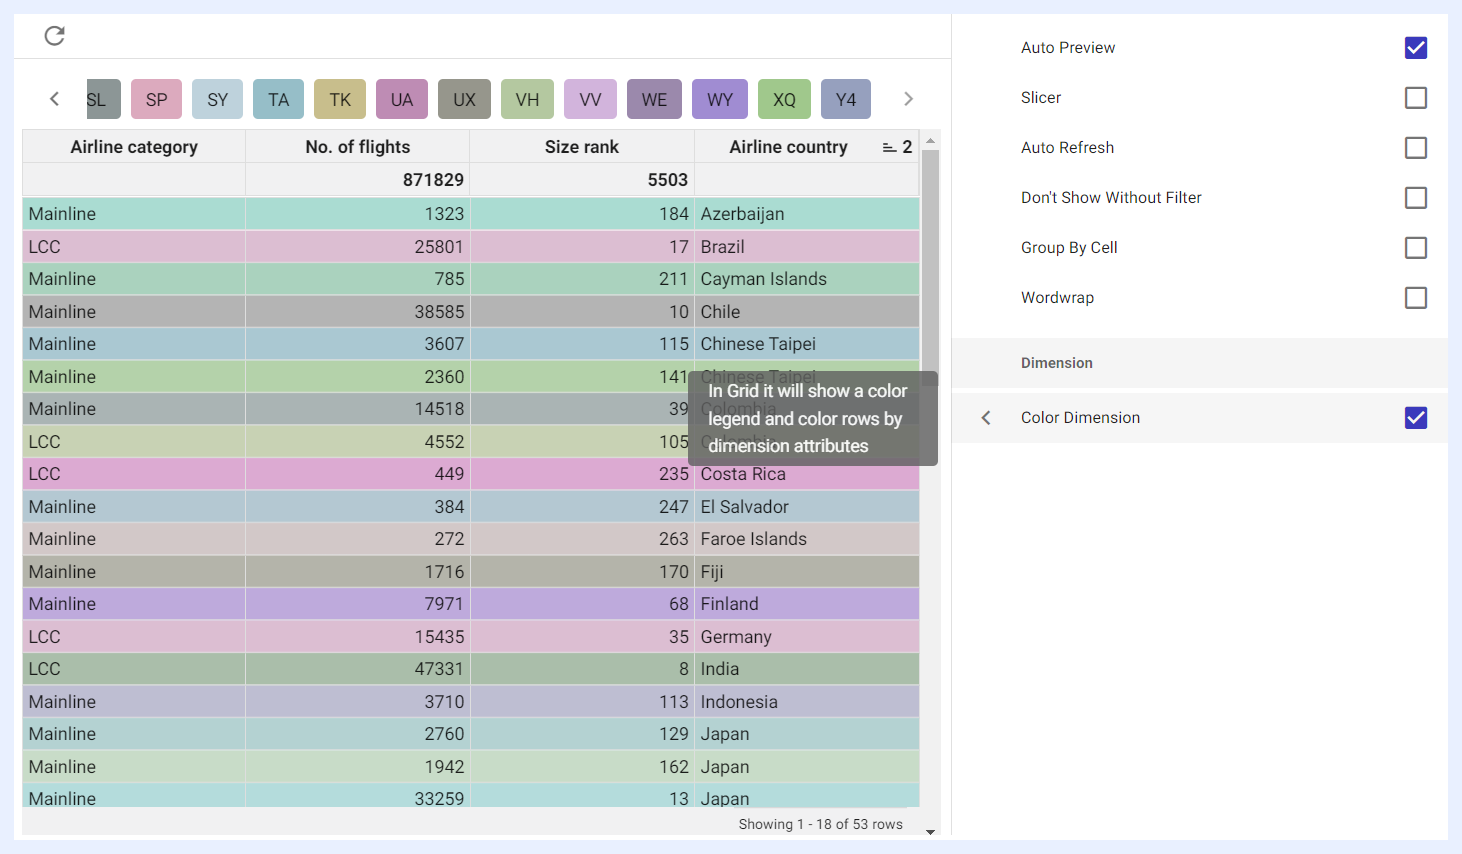
Task: Click the TA legend chip
Action: point(279,99)
